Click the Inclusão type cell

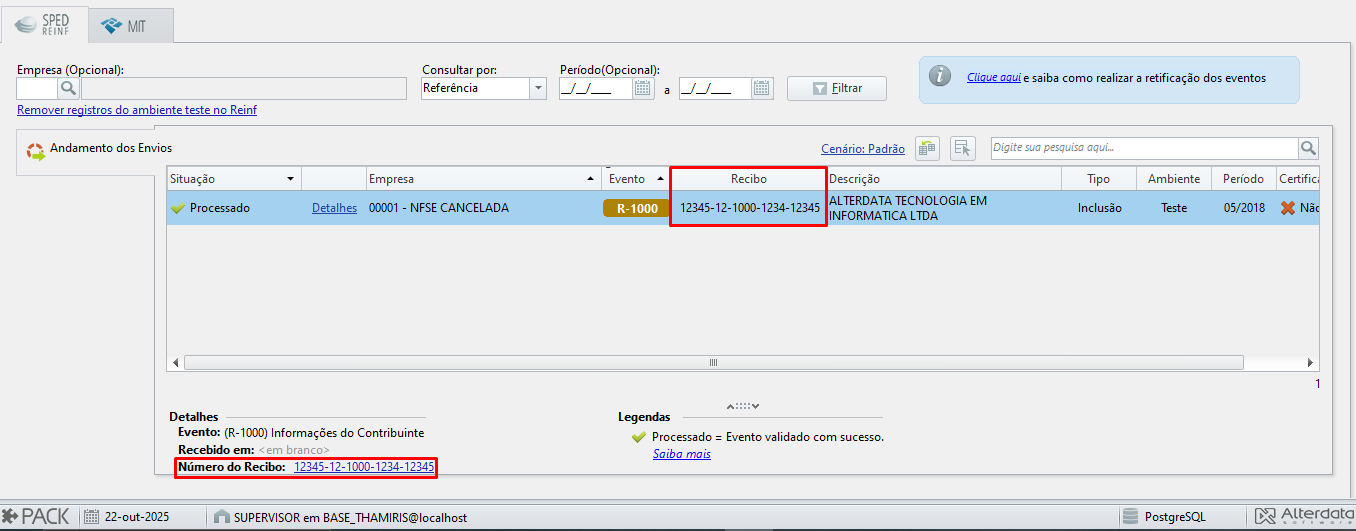[1099, 208]
